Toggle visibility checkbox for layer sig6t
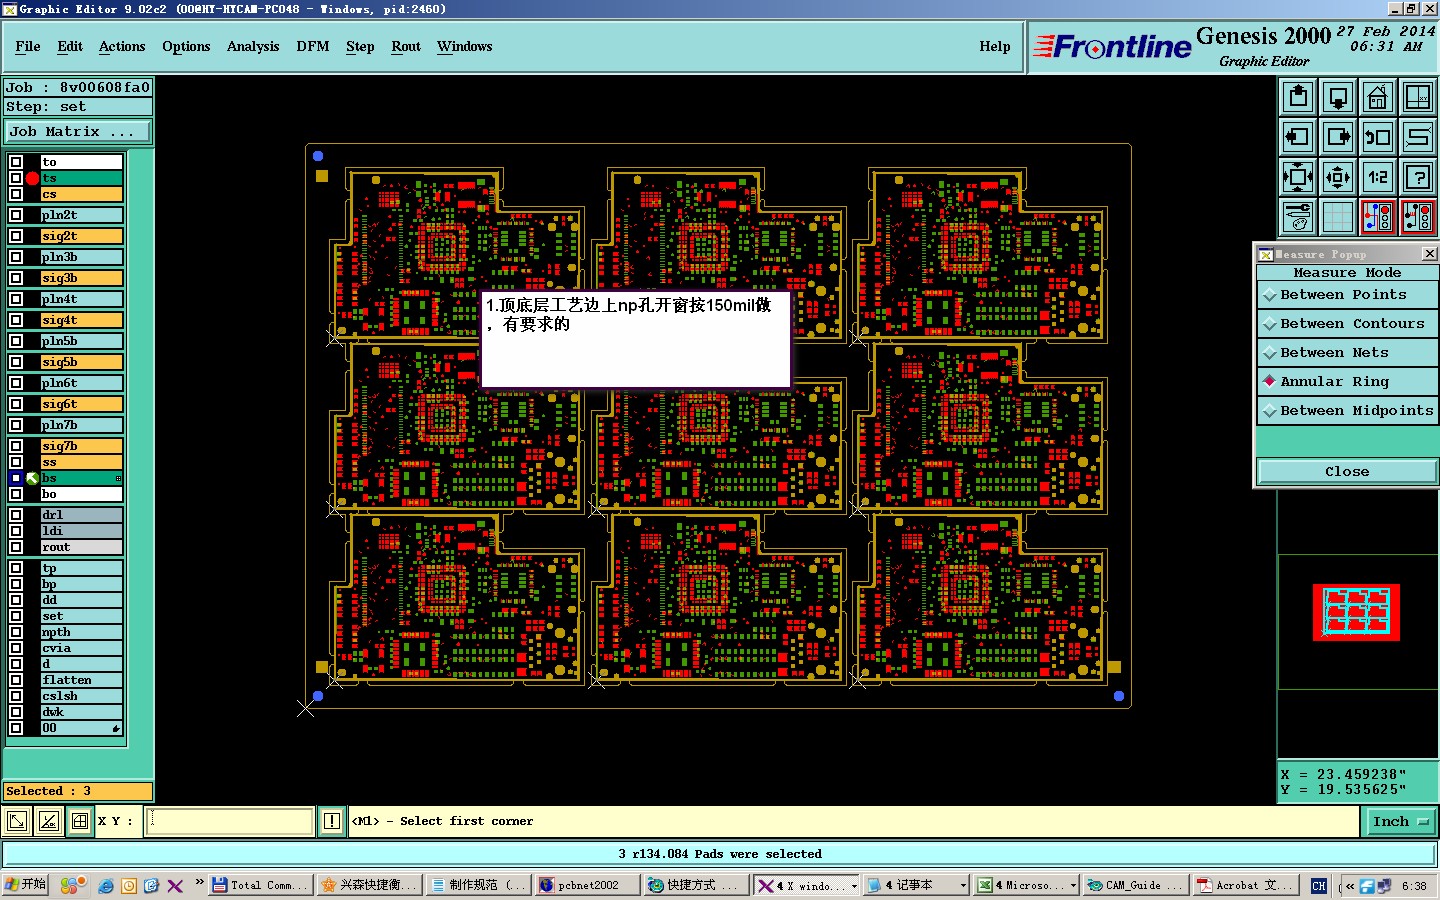The image size is (1440, 900). coord(16,404)
